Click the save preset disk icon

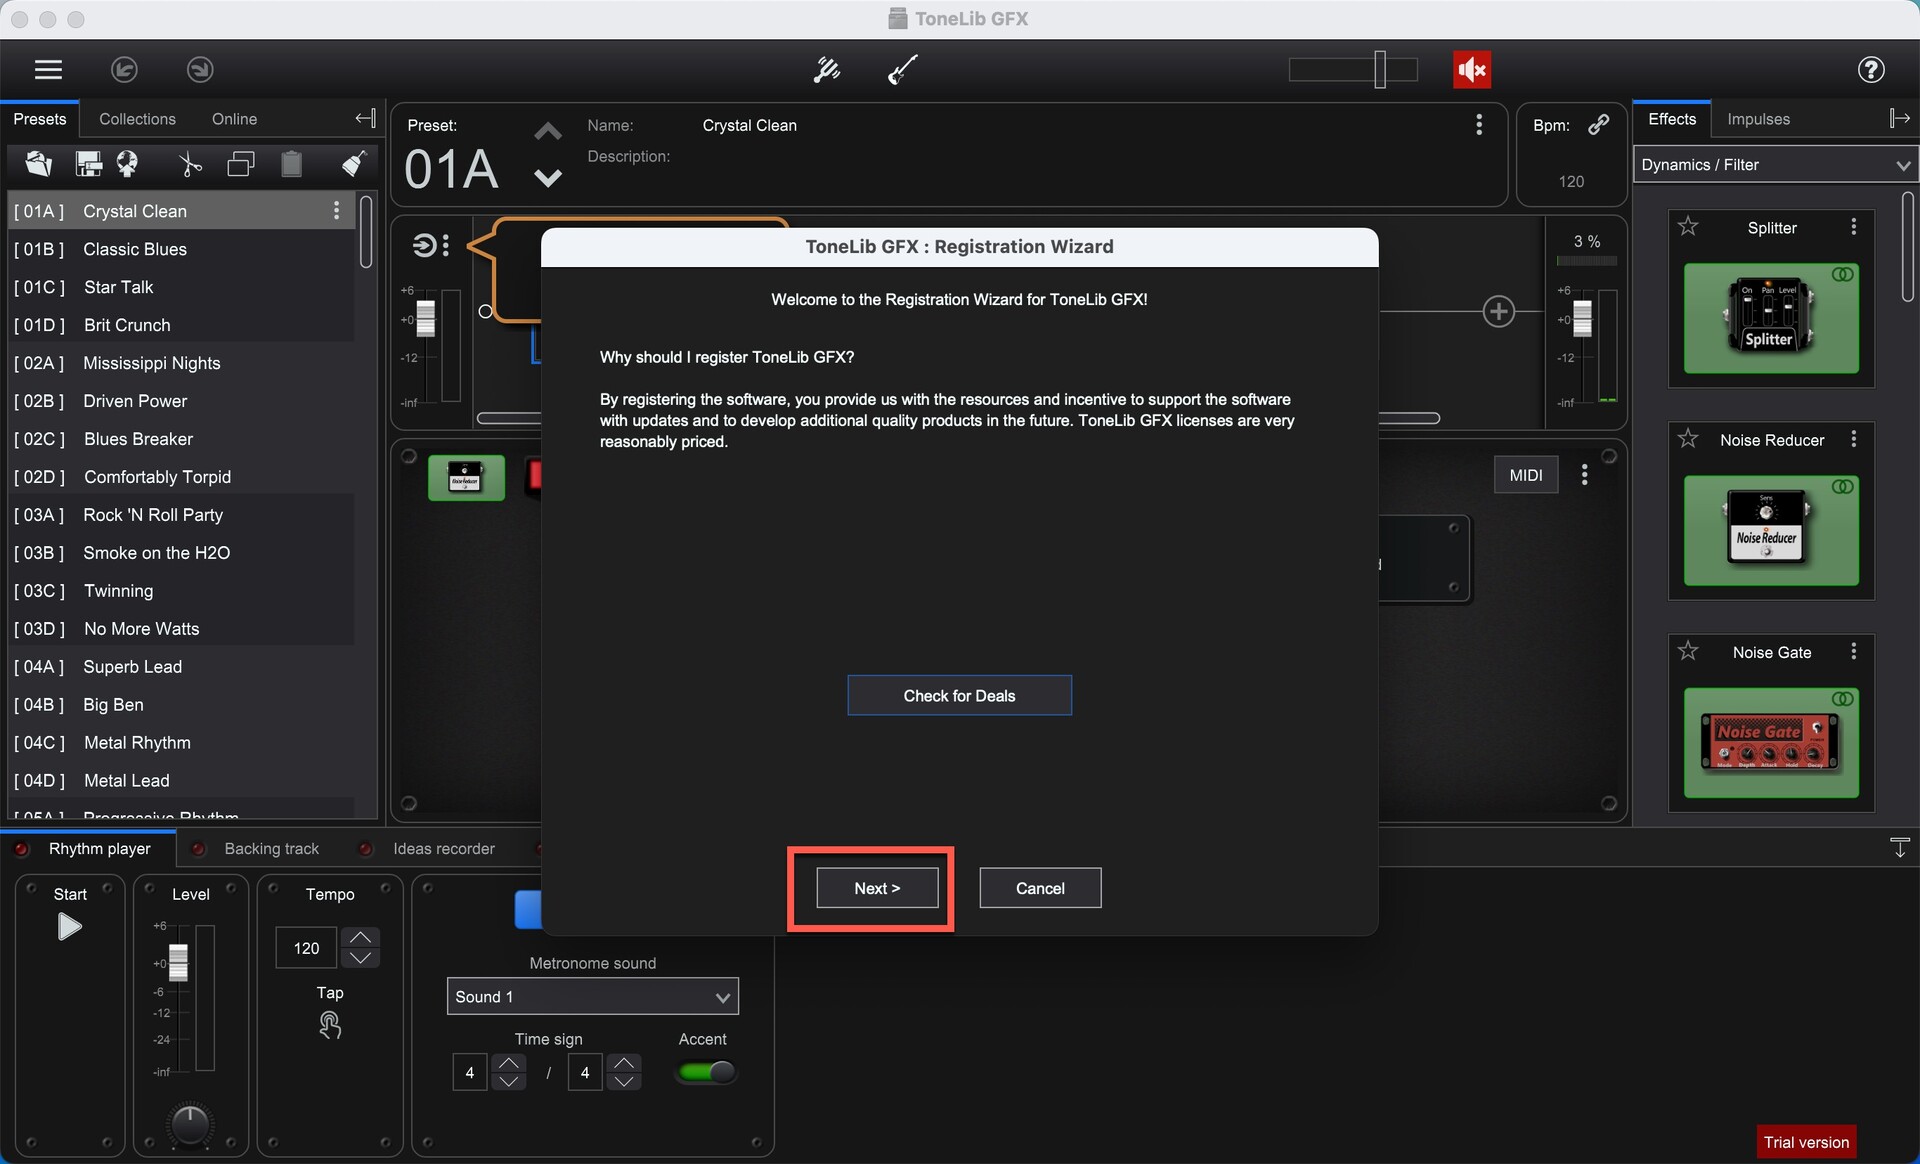pyautogui.click(x=89, y=164)
